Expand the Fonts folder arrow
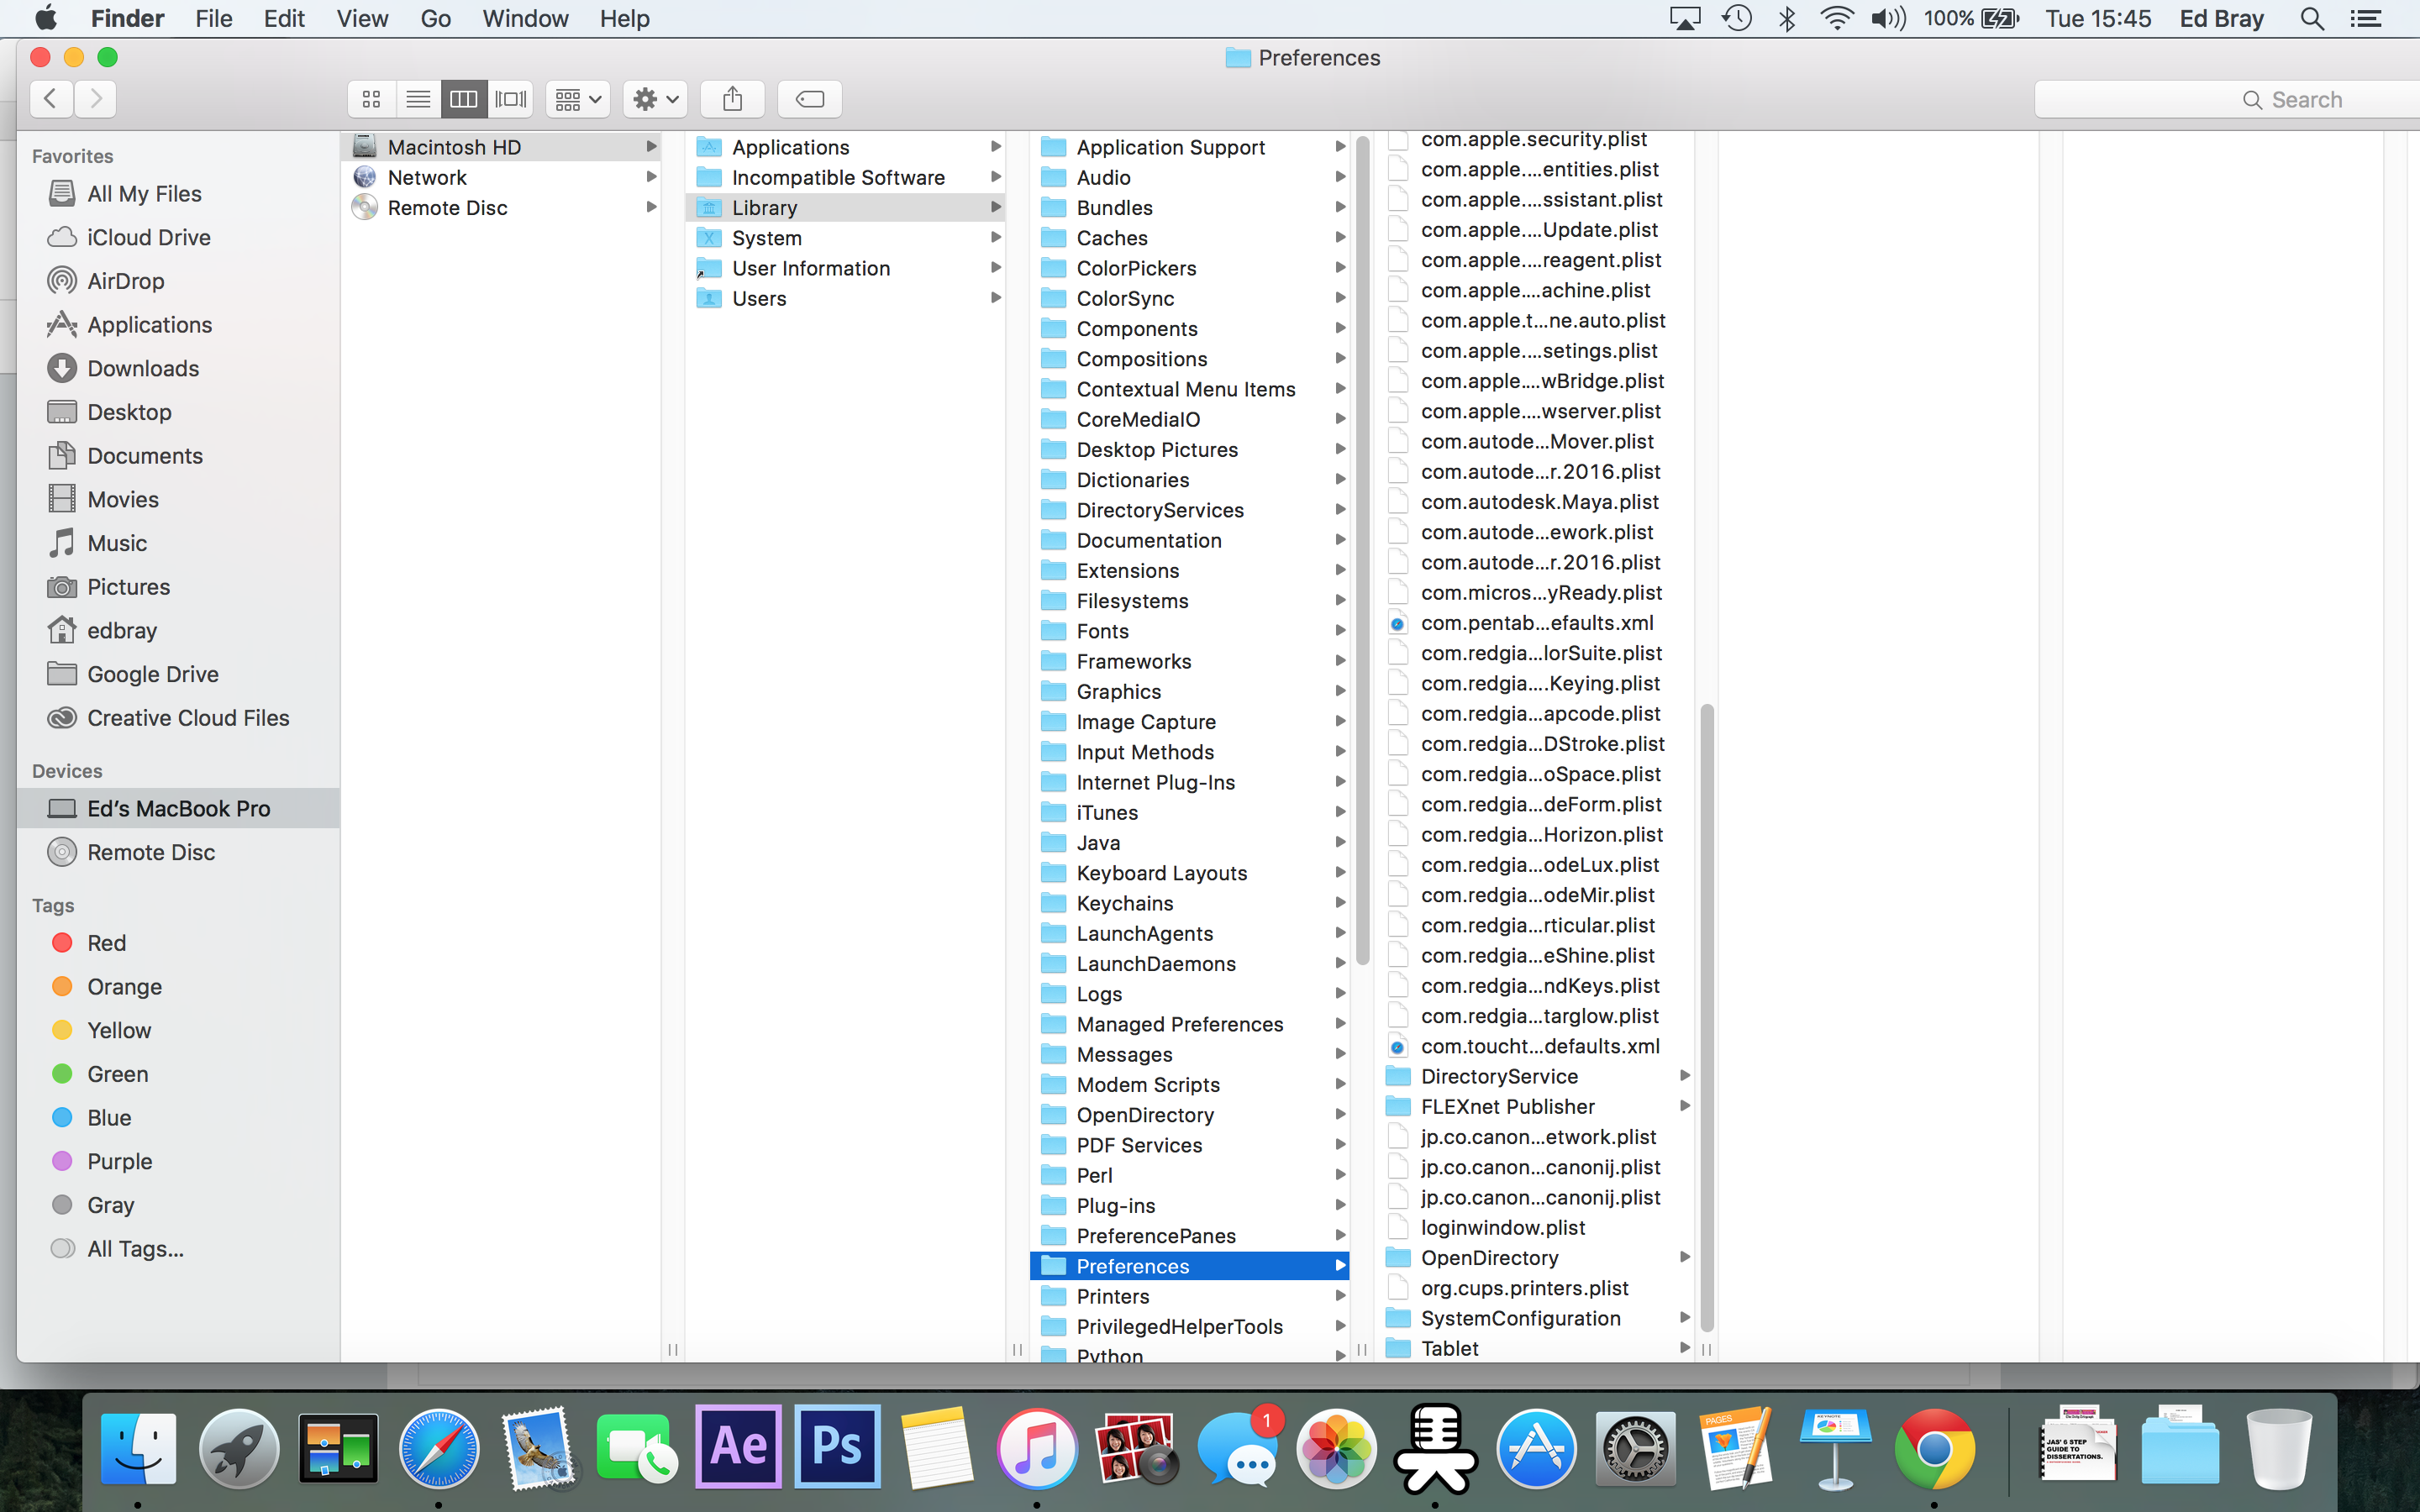 (1340, 631)
